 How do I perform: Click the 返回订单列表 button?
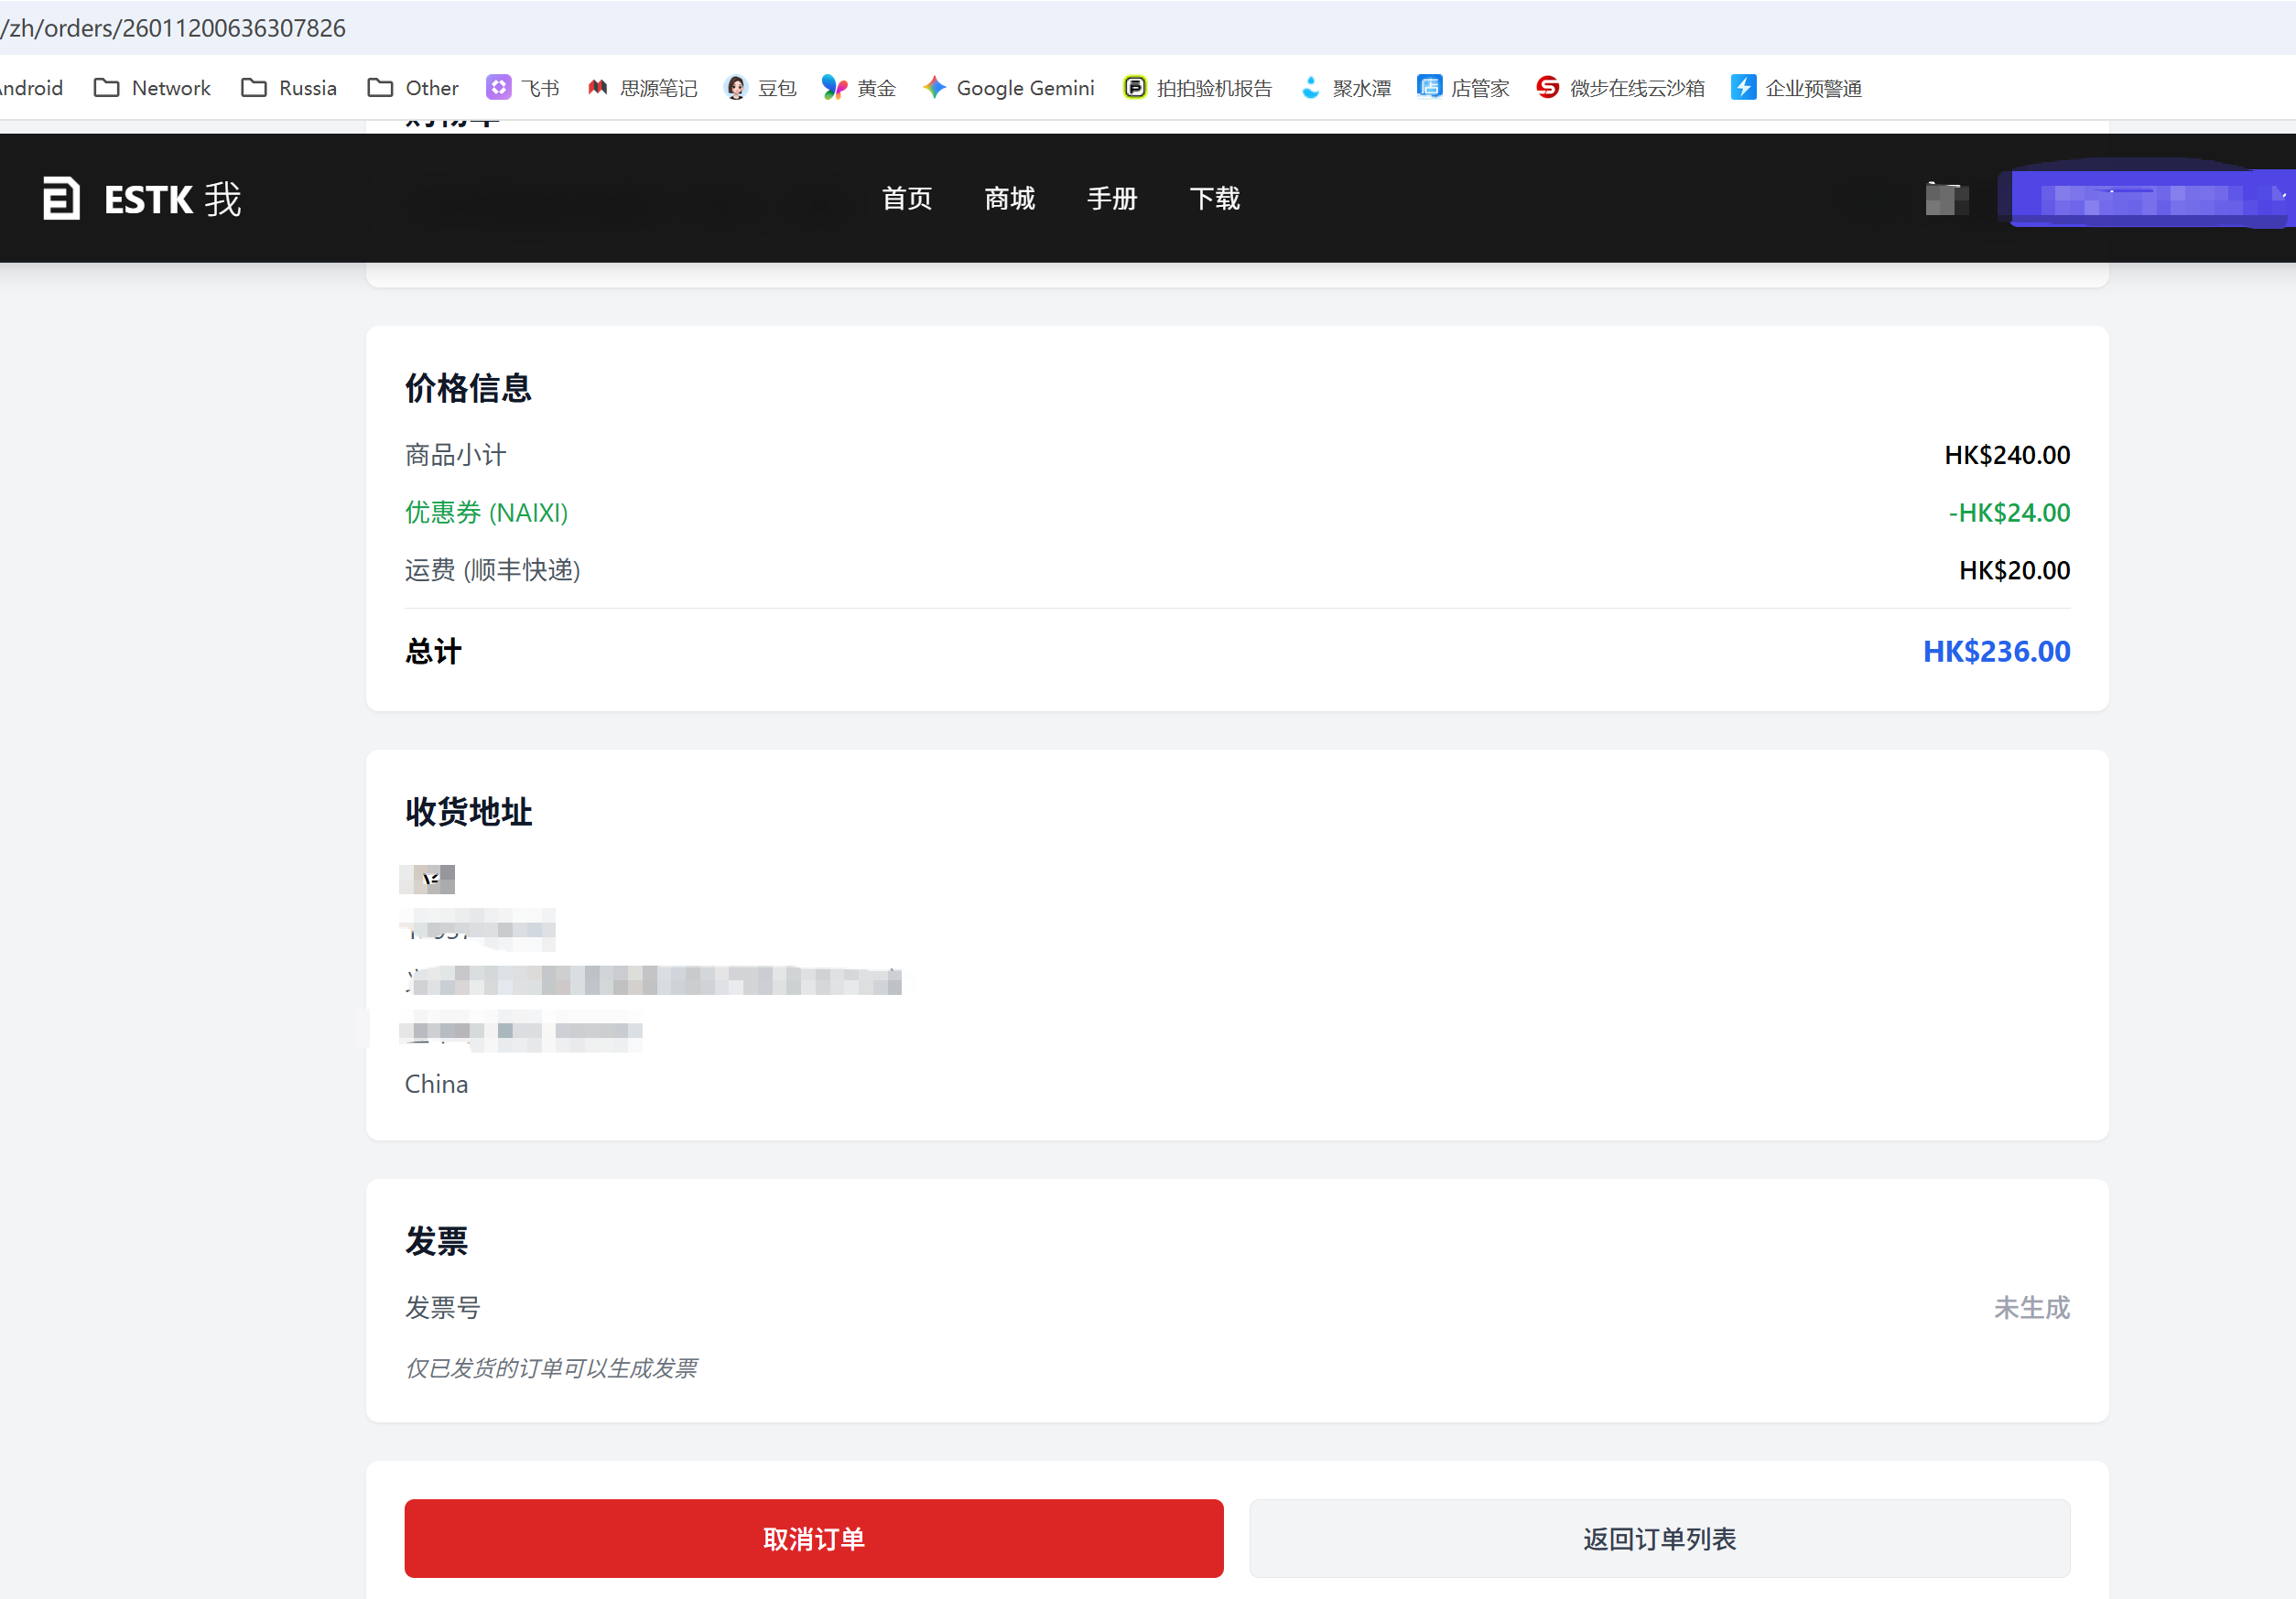point(1659,1537)
